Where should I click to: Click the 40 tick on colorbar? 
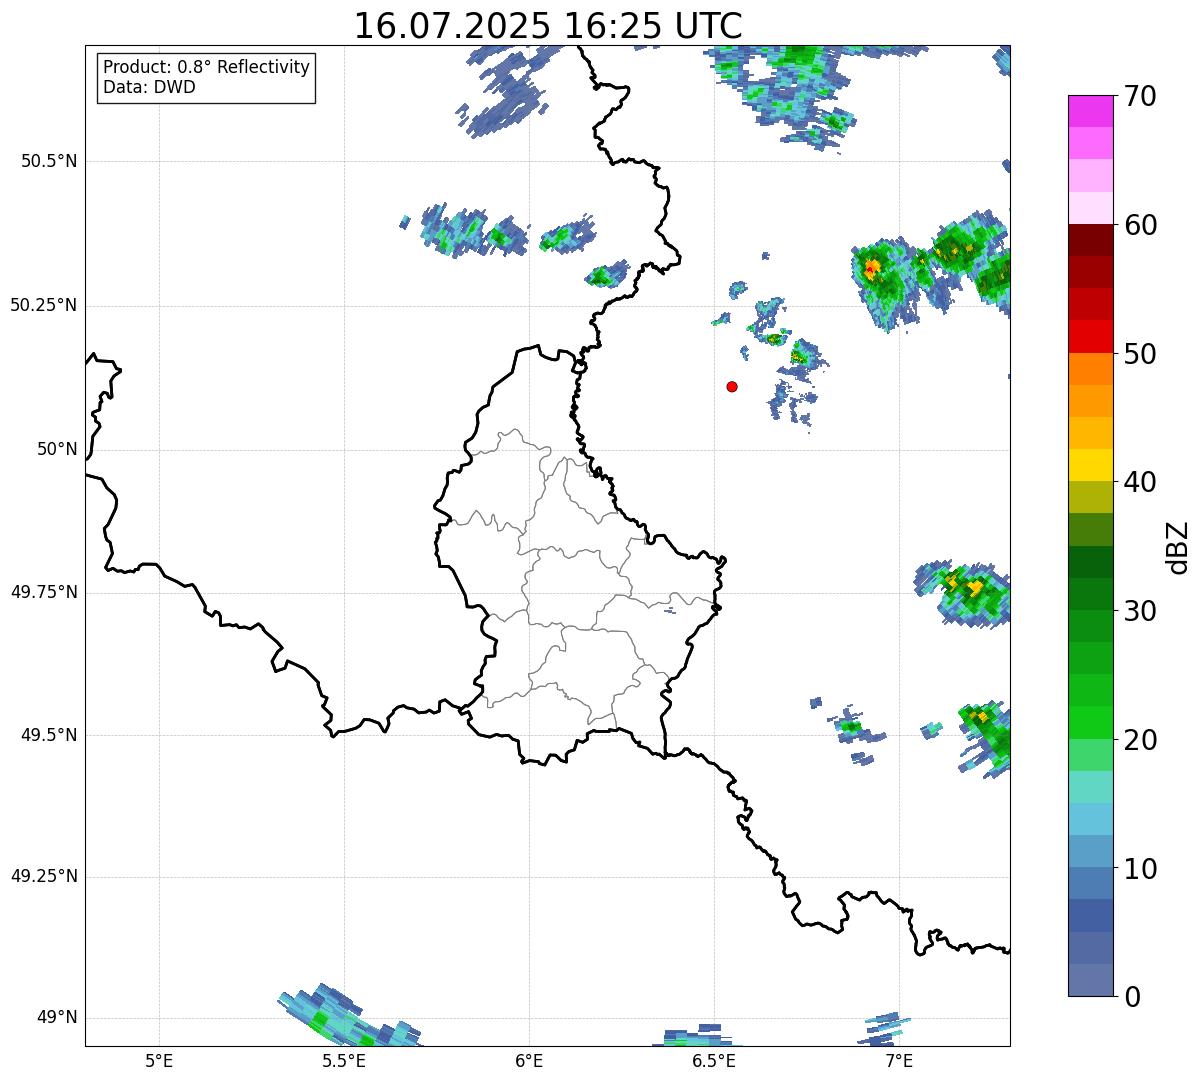coord(1140,482)
